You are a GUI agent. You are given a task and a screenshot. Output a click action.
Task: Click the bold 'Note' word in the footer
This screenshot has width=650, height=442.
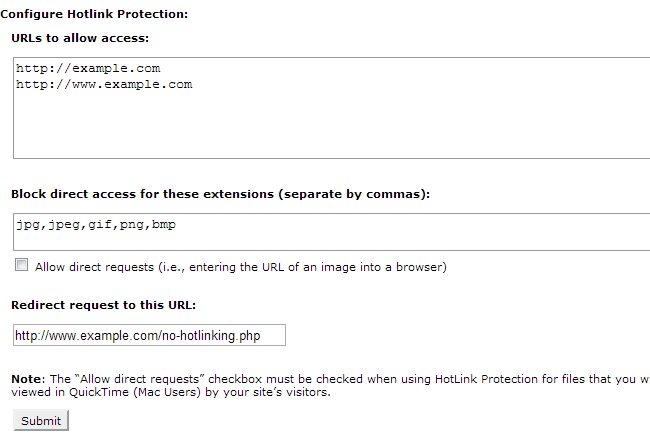point(27,379)
